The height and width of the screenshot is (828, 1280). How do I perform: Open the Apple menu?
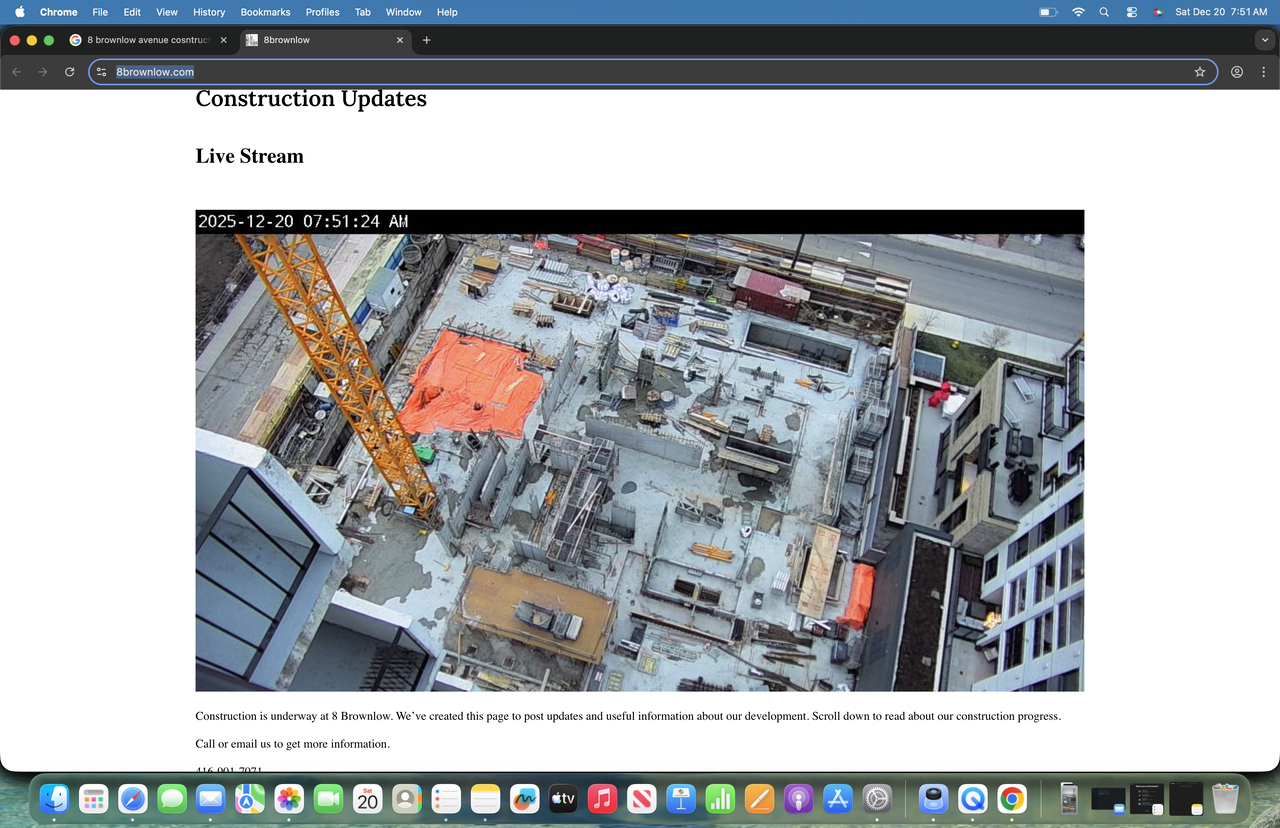[19, 12]
